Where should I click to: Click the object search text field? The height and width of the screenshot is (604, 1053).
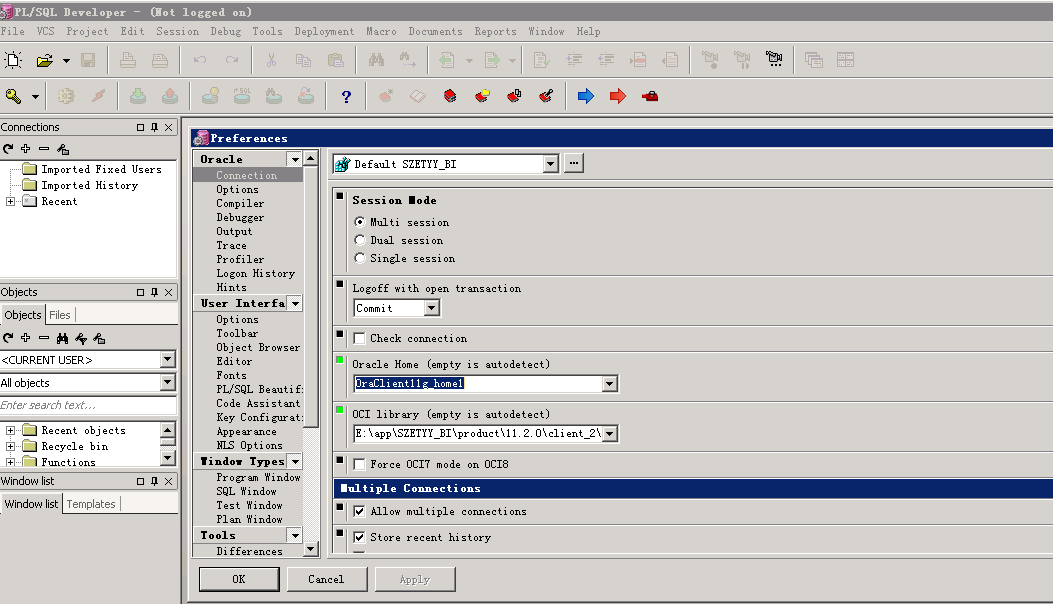[88, 405]
